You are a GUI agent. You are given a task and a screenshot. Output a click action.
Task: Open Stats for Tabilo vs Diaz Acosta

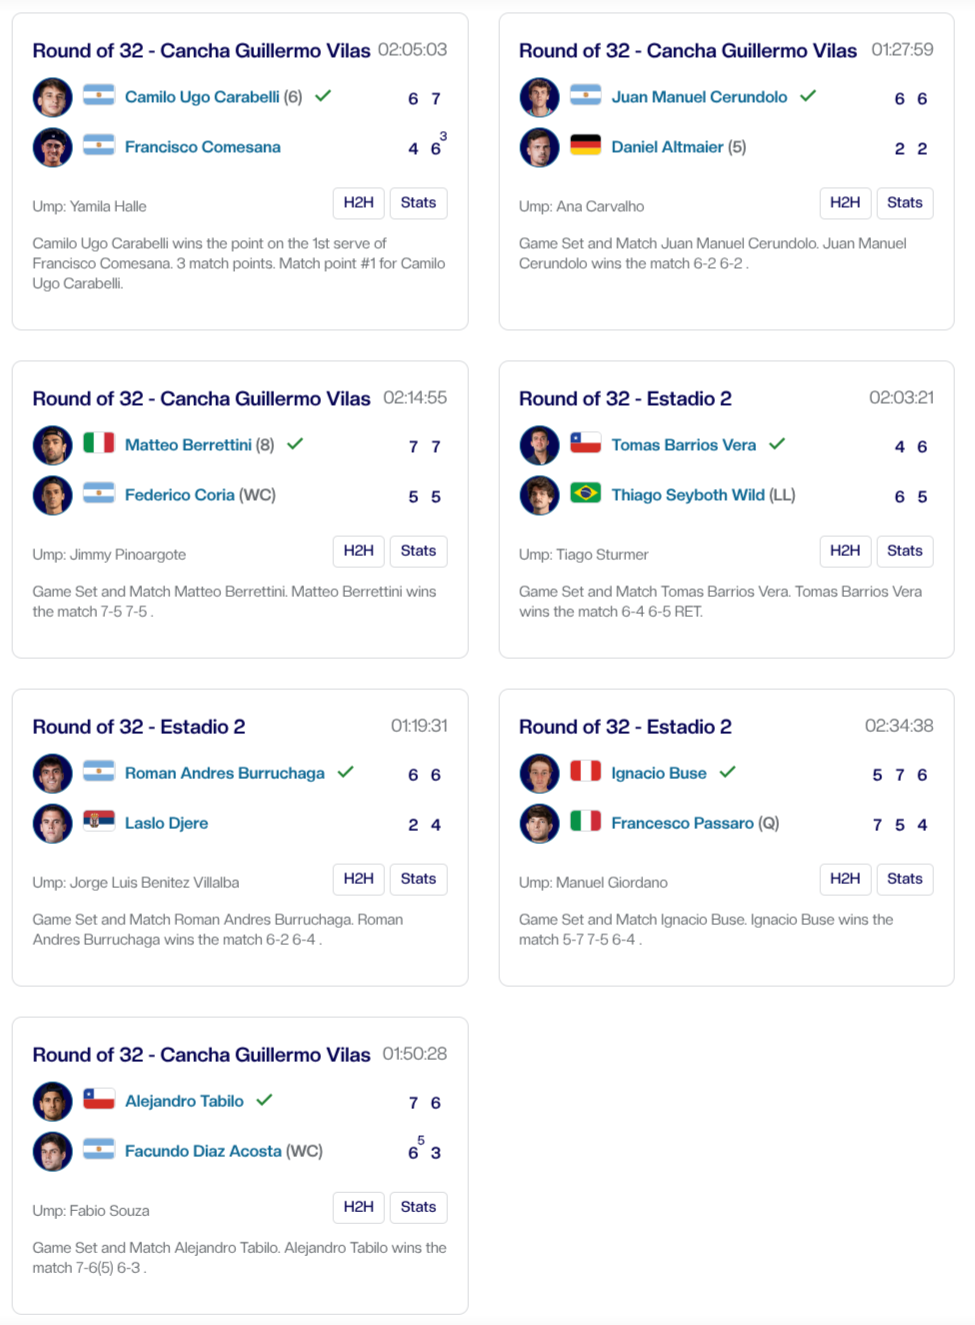418,1207
